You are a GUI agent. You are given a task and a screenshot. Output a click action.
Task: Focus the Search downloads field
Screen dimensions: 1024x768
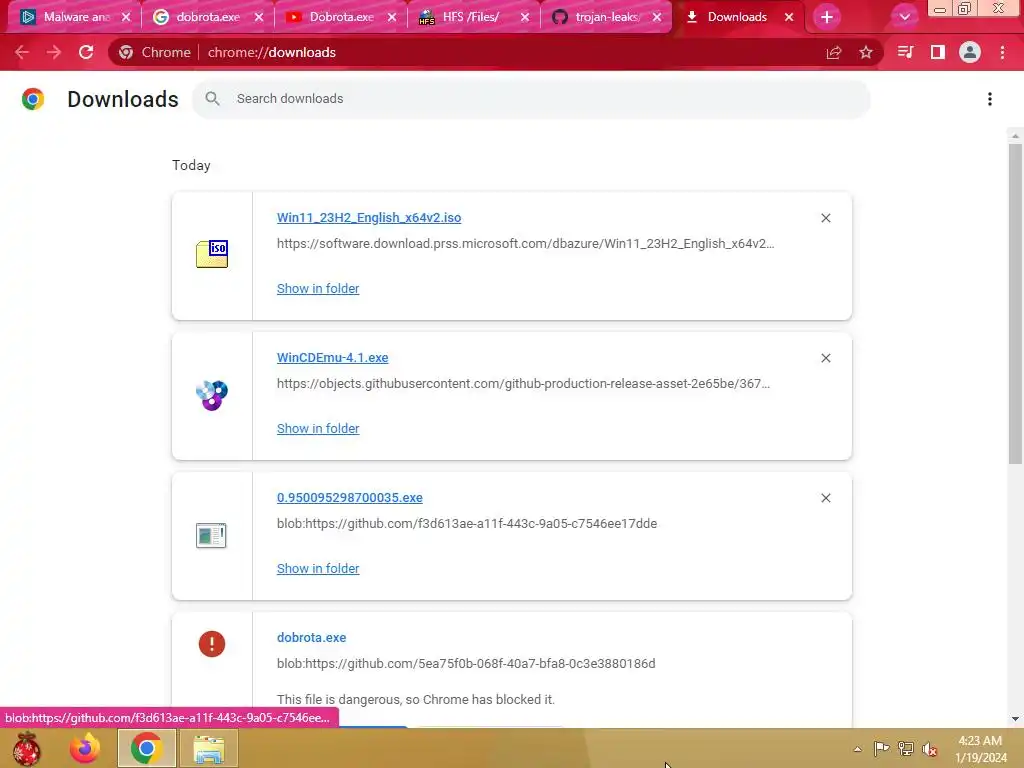point(531,99)
